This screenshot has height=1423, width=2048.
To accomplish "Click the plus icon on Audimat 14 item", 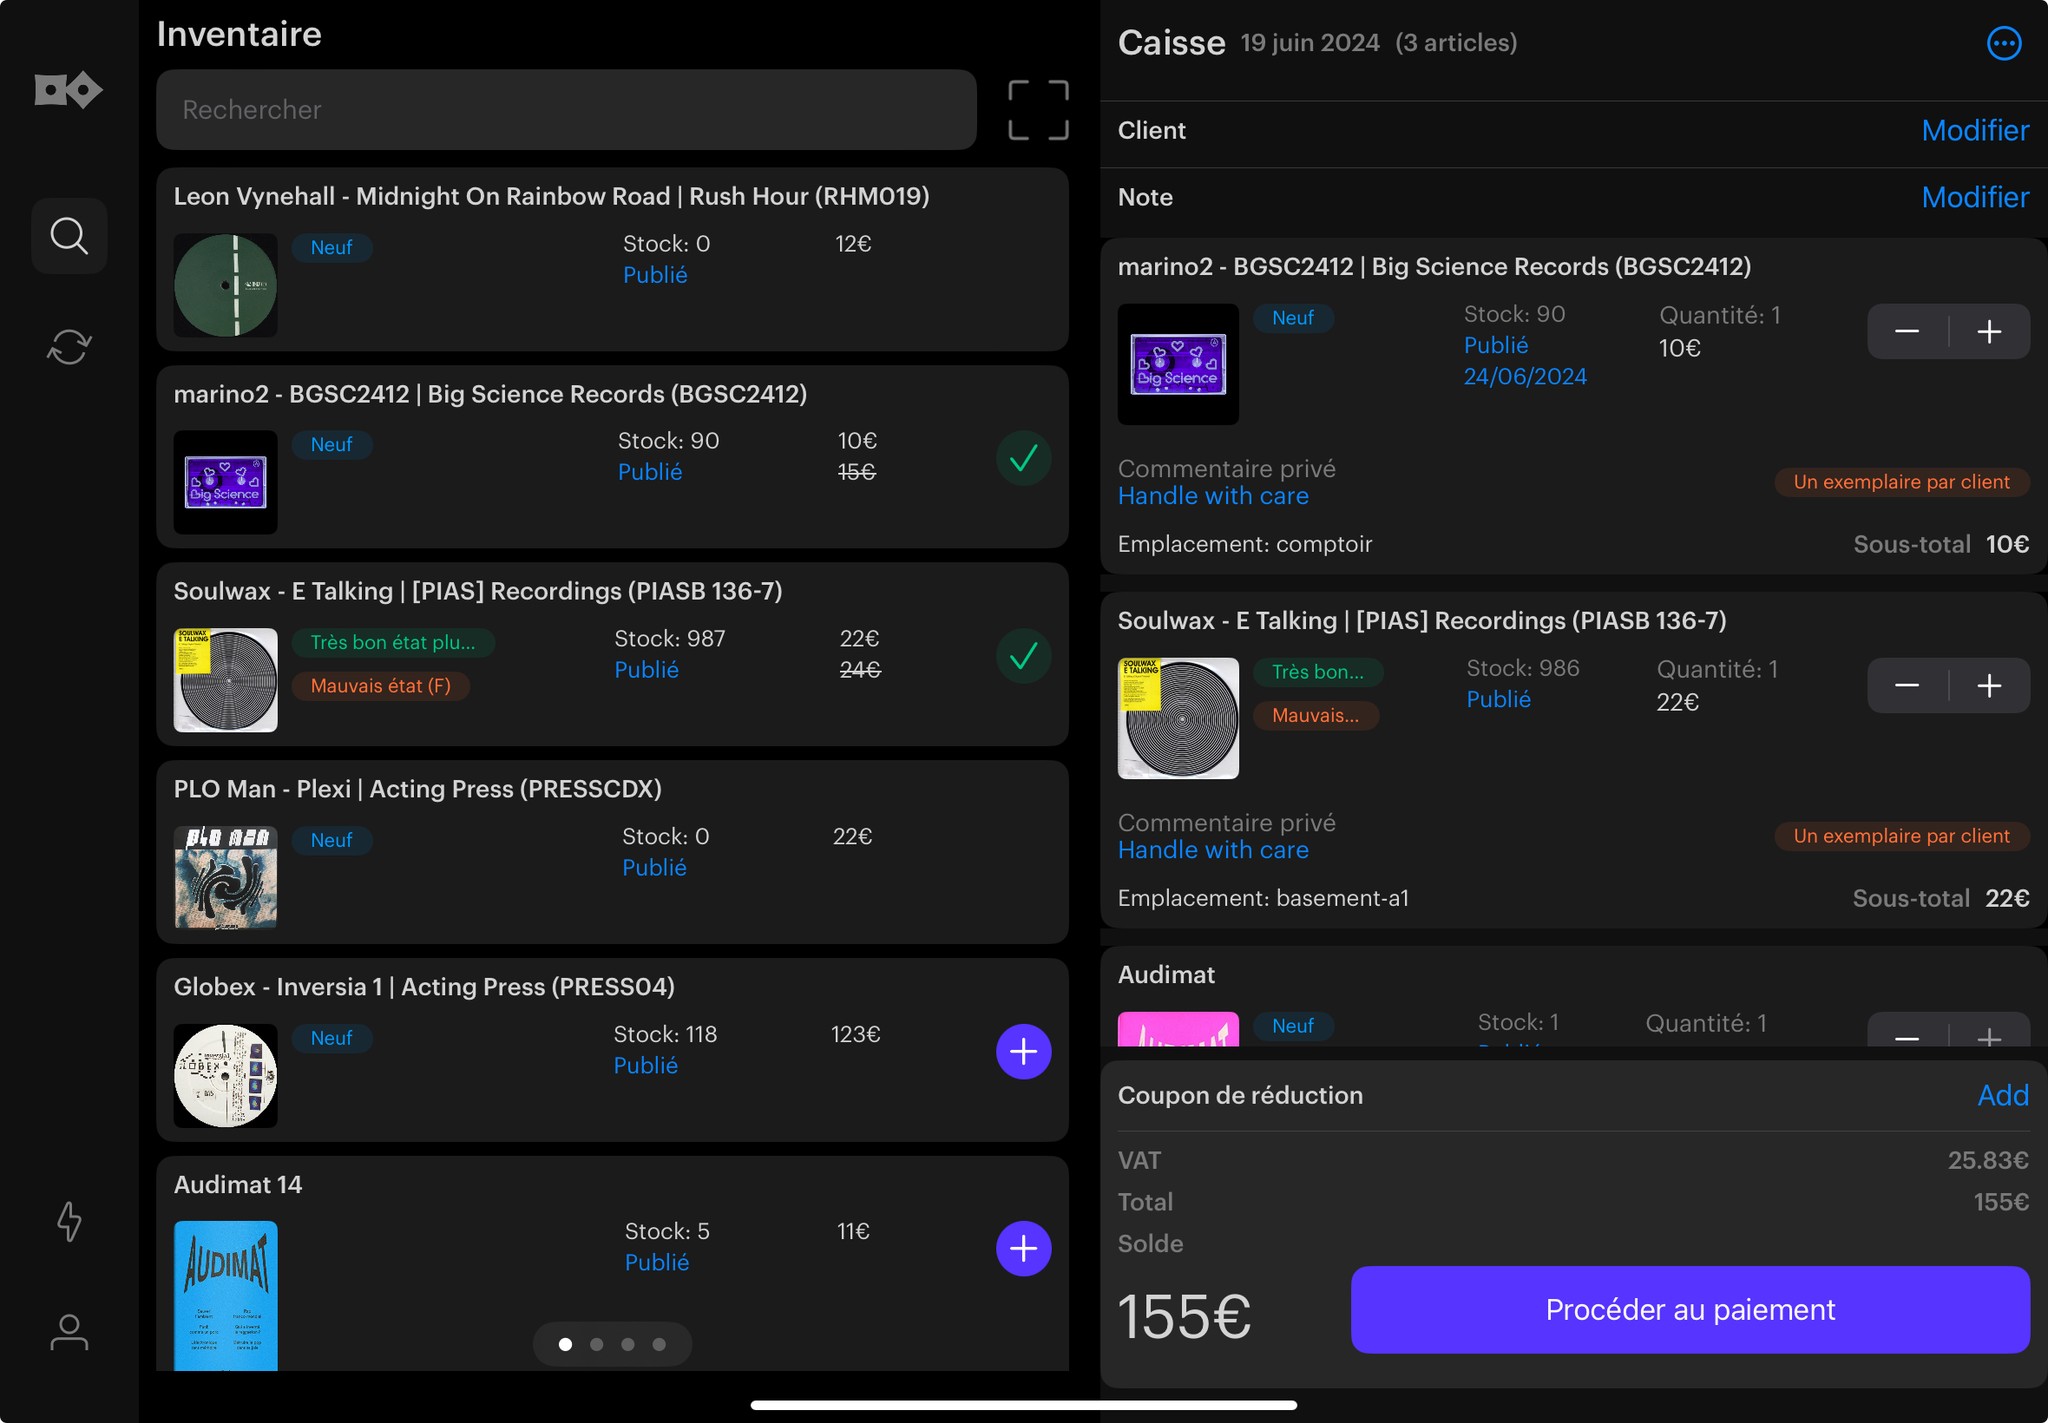I will click(x=1022, y=1247).
